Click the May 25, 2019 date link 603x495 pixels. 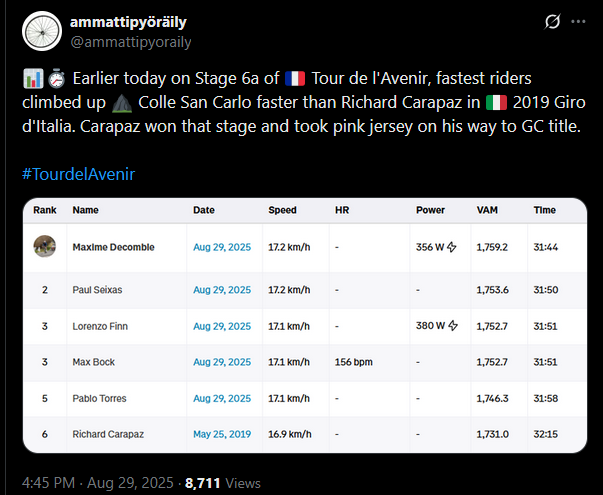[222, 433]
